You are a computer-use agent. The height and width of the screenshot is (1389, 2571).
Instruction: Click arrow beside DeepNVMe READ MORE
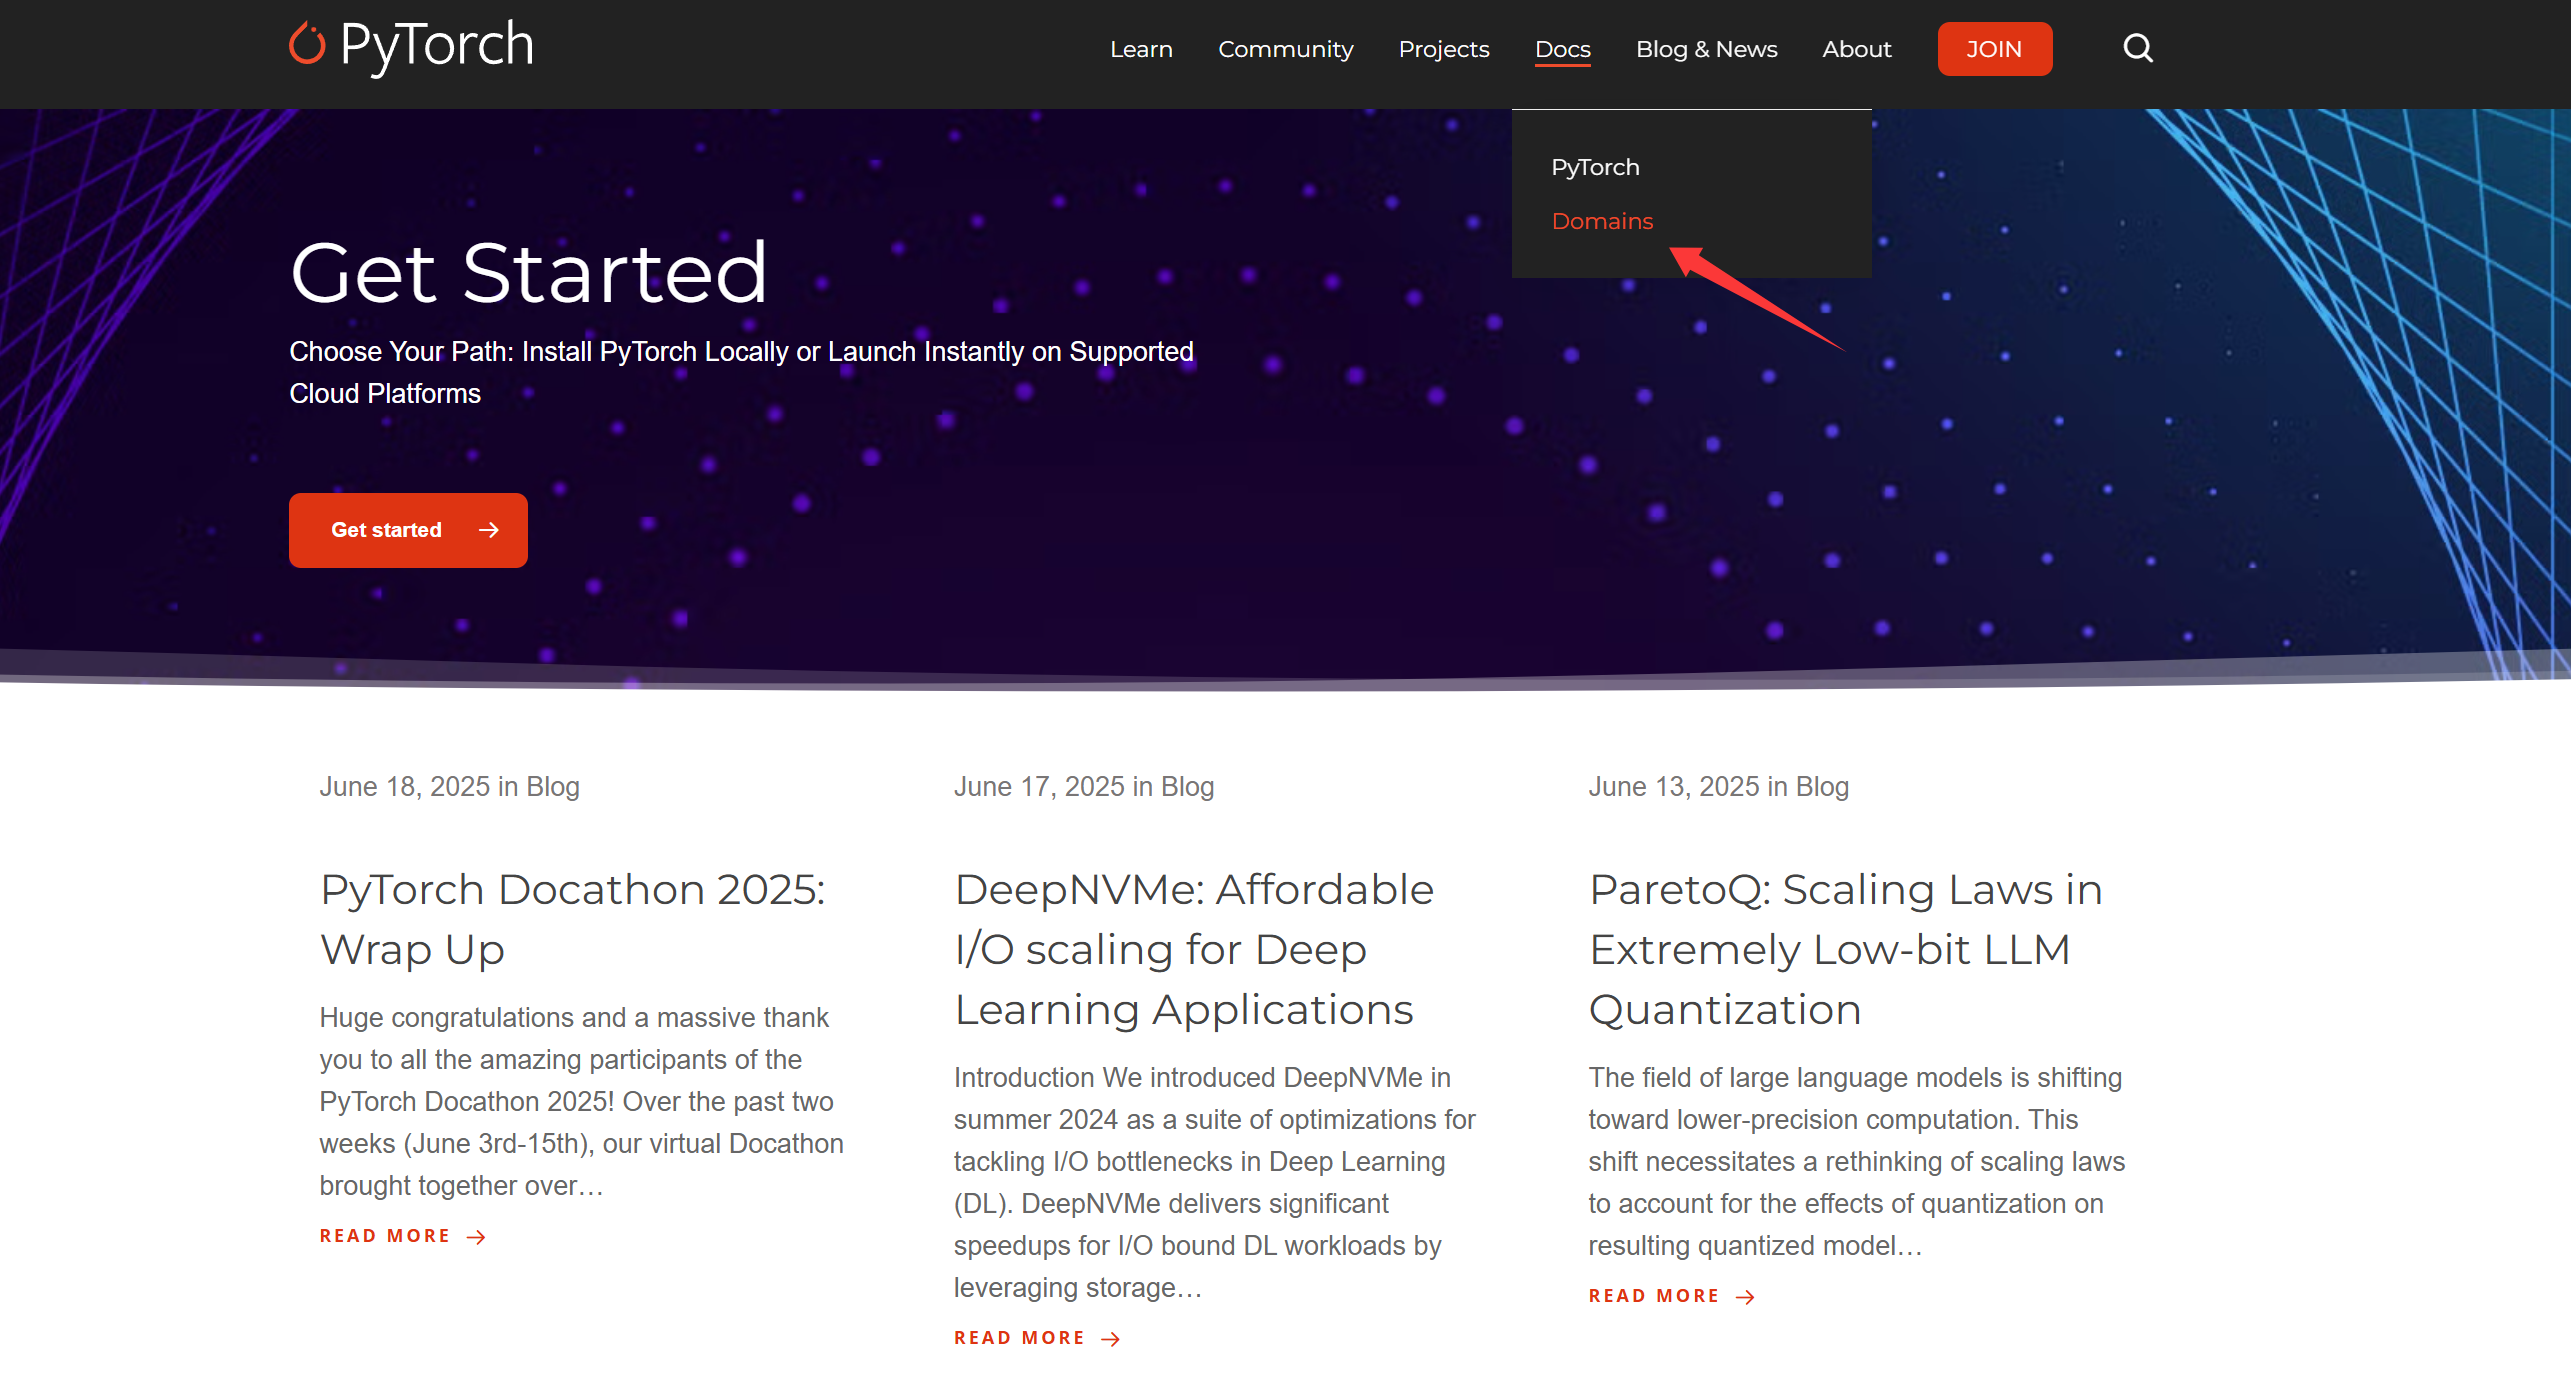click(1111, 1339)
